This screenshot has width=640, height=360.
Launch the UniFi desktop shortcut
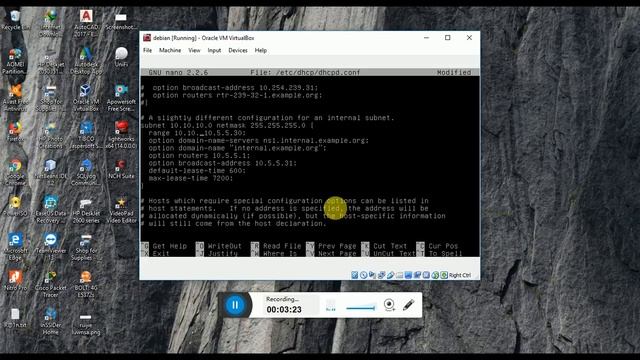click(x=121, y=58)
